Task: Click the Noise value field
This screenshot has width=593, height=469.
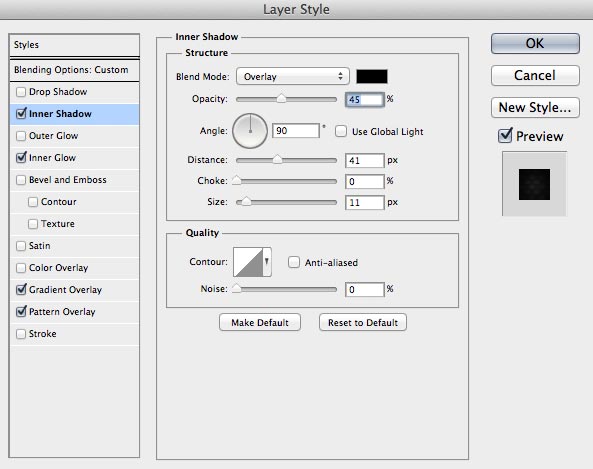Action: [365, 290]
